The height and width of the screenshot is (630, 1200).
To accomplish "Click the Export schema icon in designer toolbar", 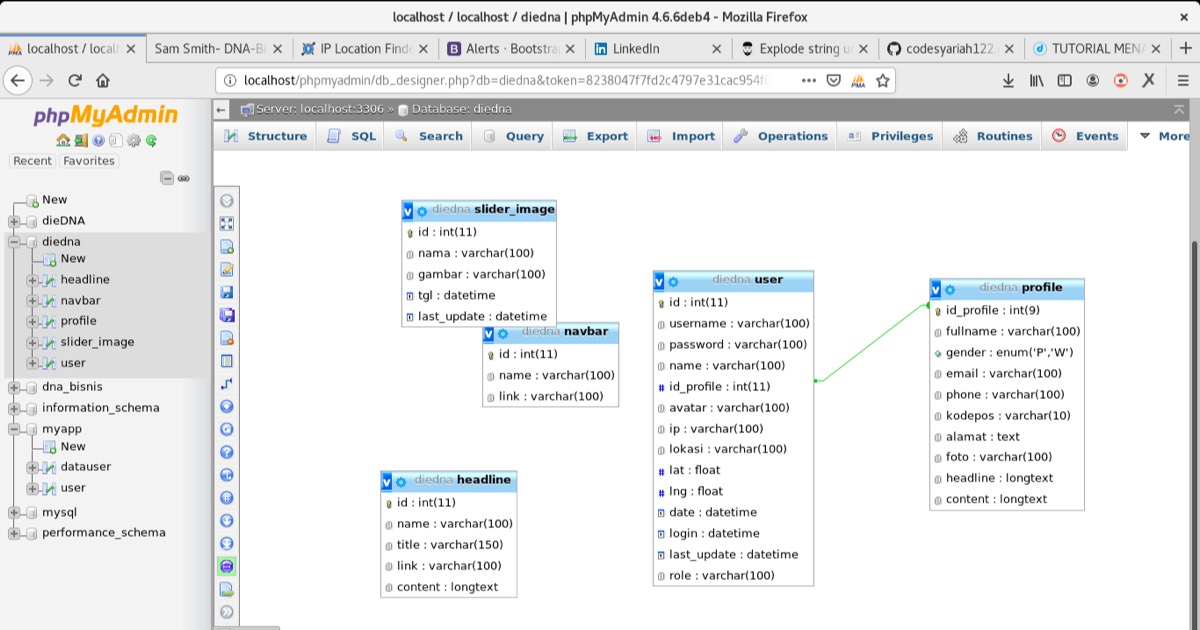I will pyautogui.click(x=227, y=589).
